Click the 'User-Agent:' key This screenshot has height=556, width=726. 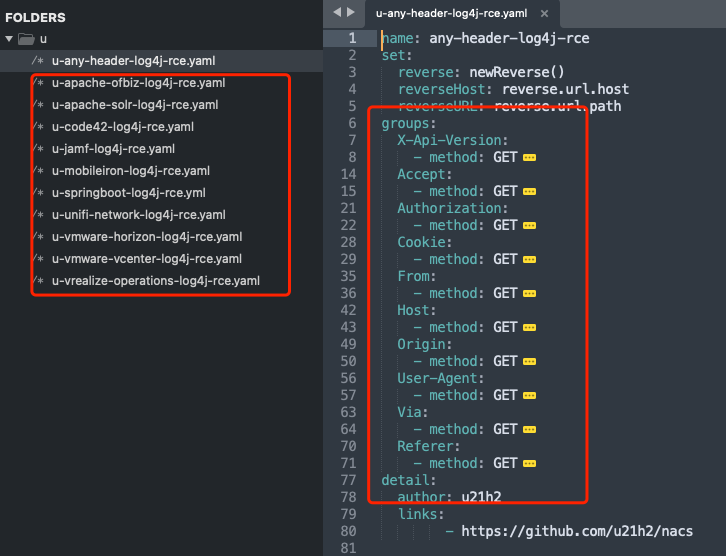[x=441, y=378]
